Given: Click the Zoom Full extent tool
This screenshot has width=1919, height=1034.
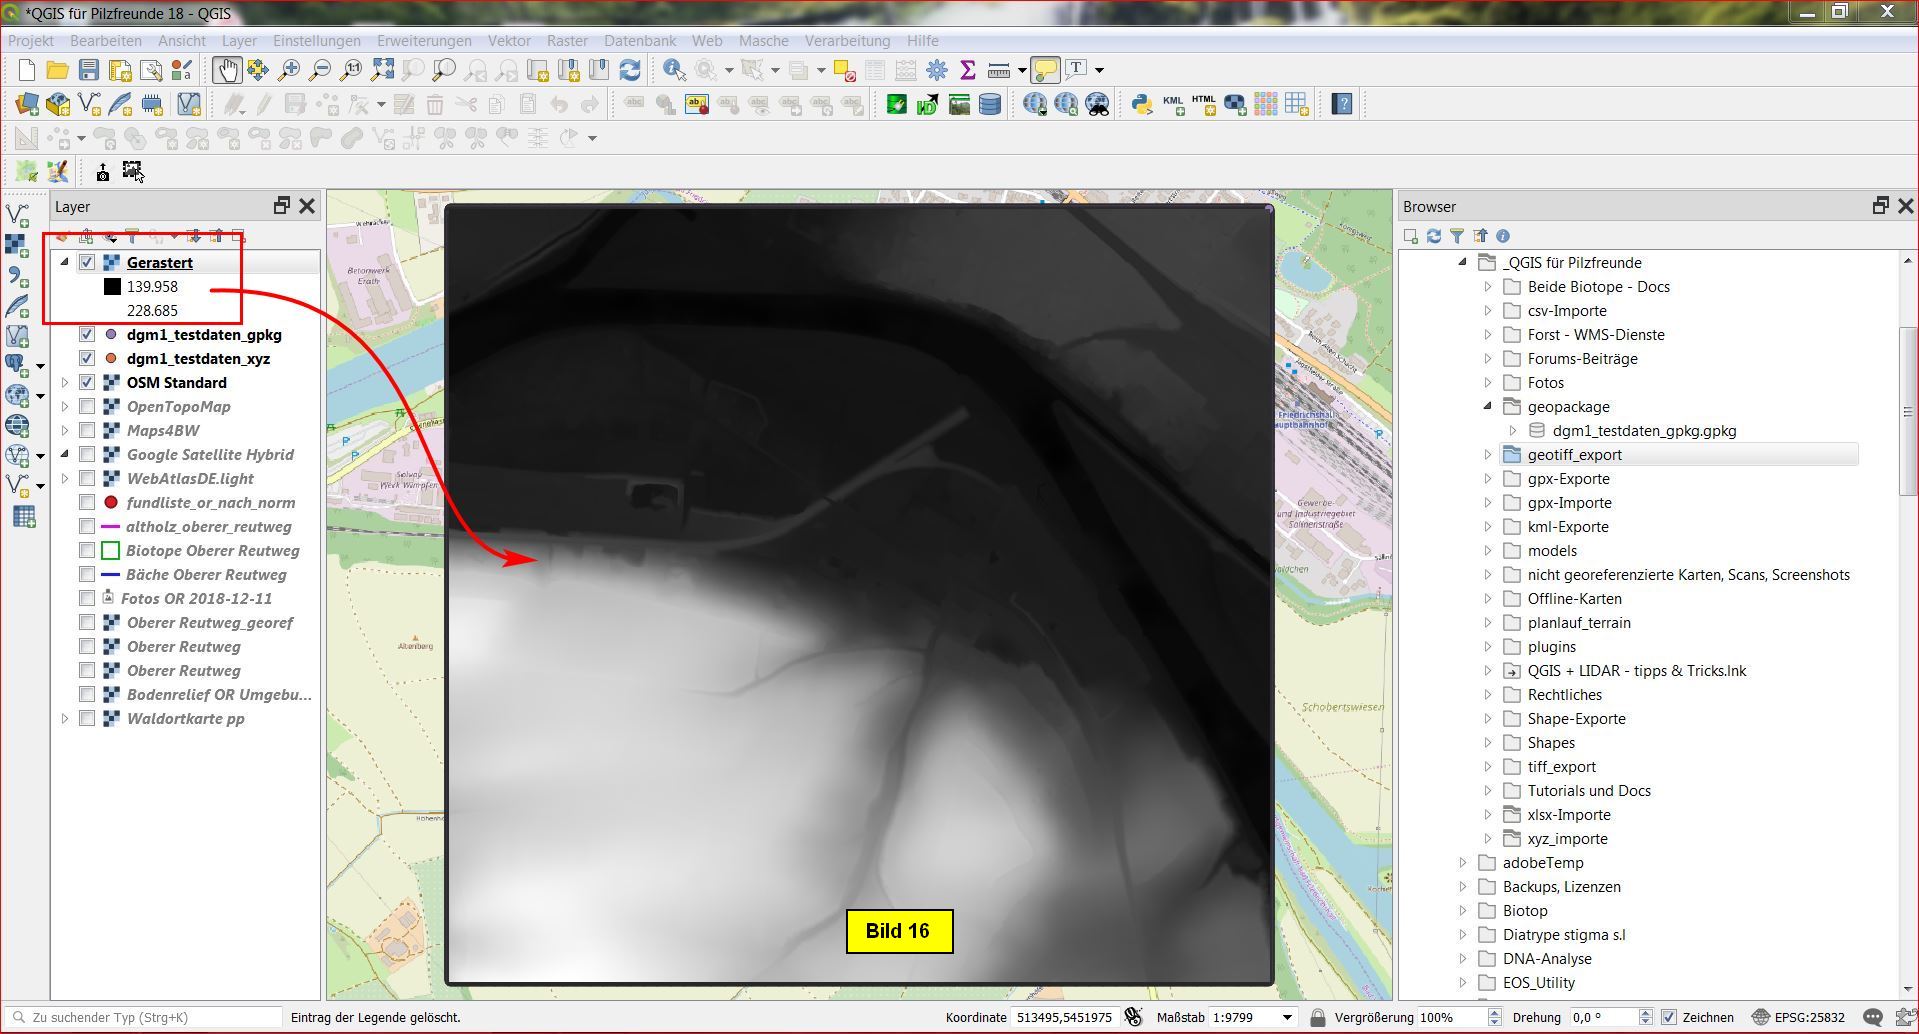Looking at the screenshot, I should [x=382, y=70].
